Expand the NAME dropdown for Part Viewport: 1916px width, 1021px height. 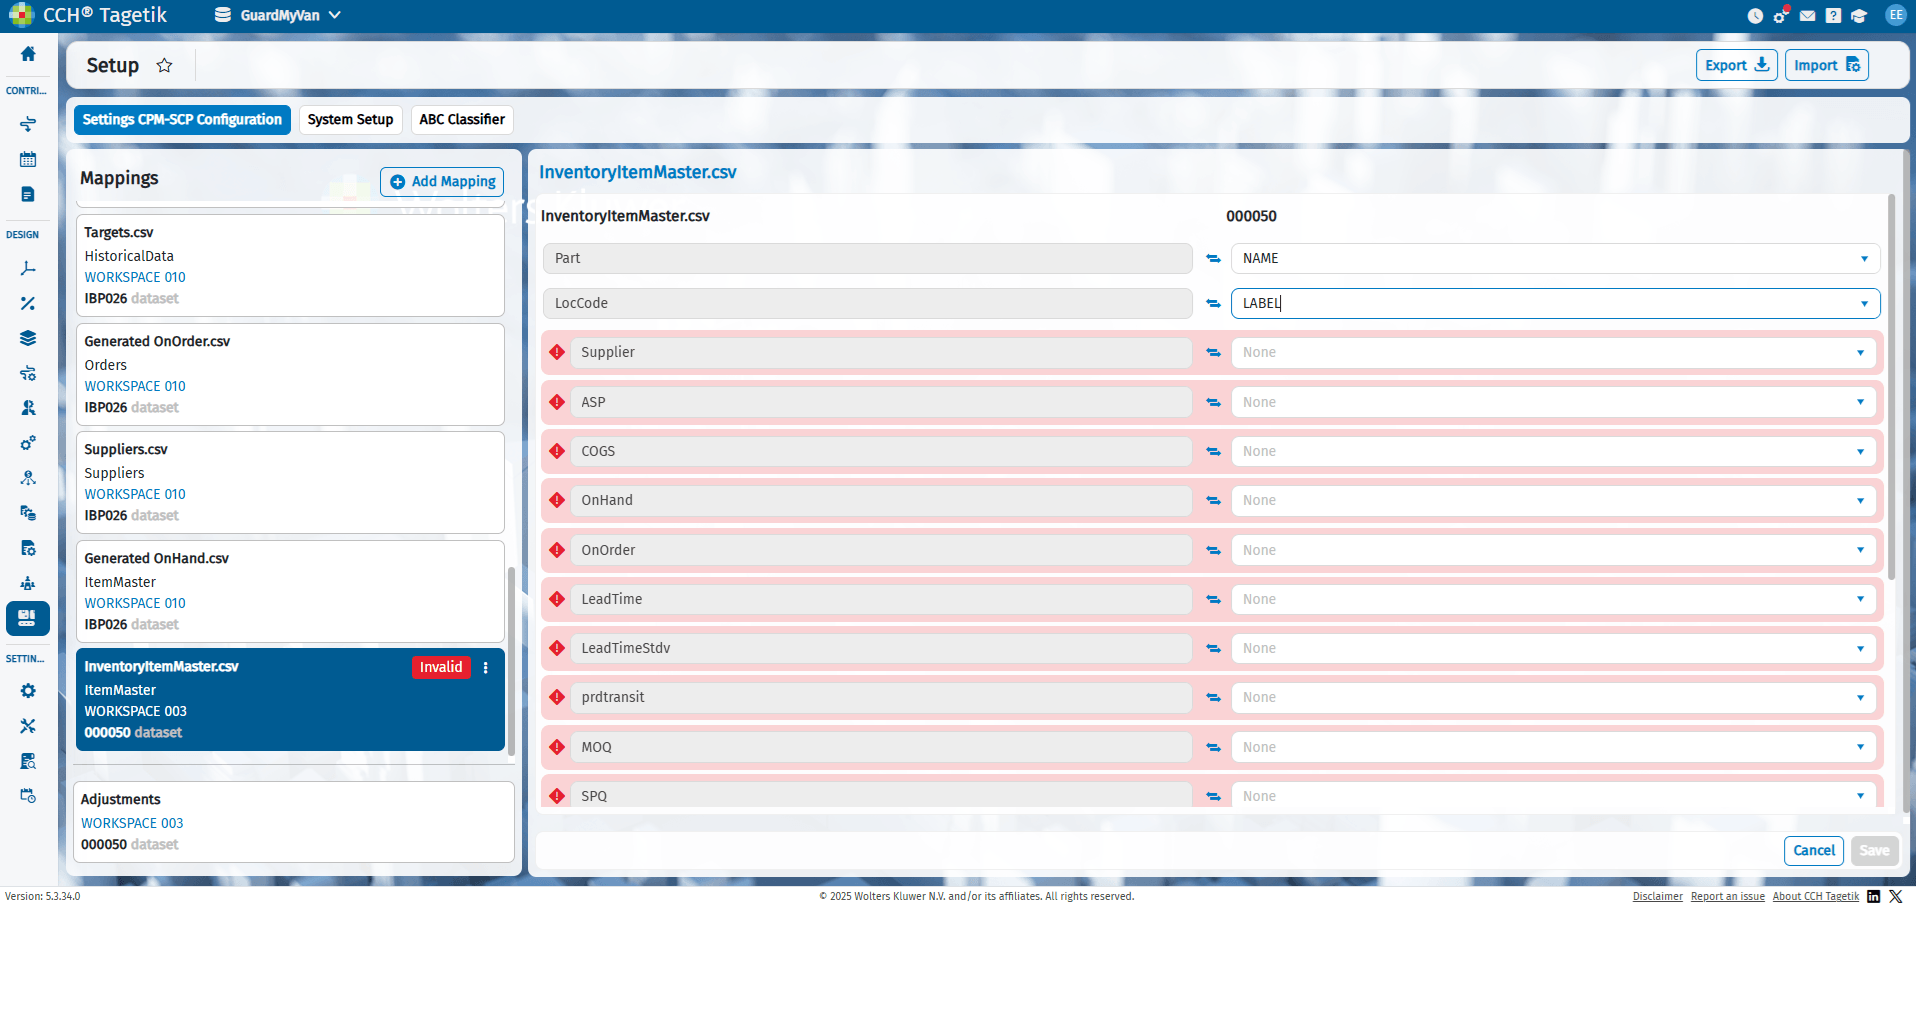point(1555,259)
